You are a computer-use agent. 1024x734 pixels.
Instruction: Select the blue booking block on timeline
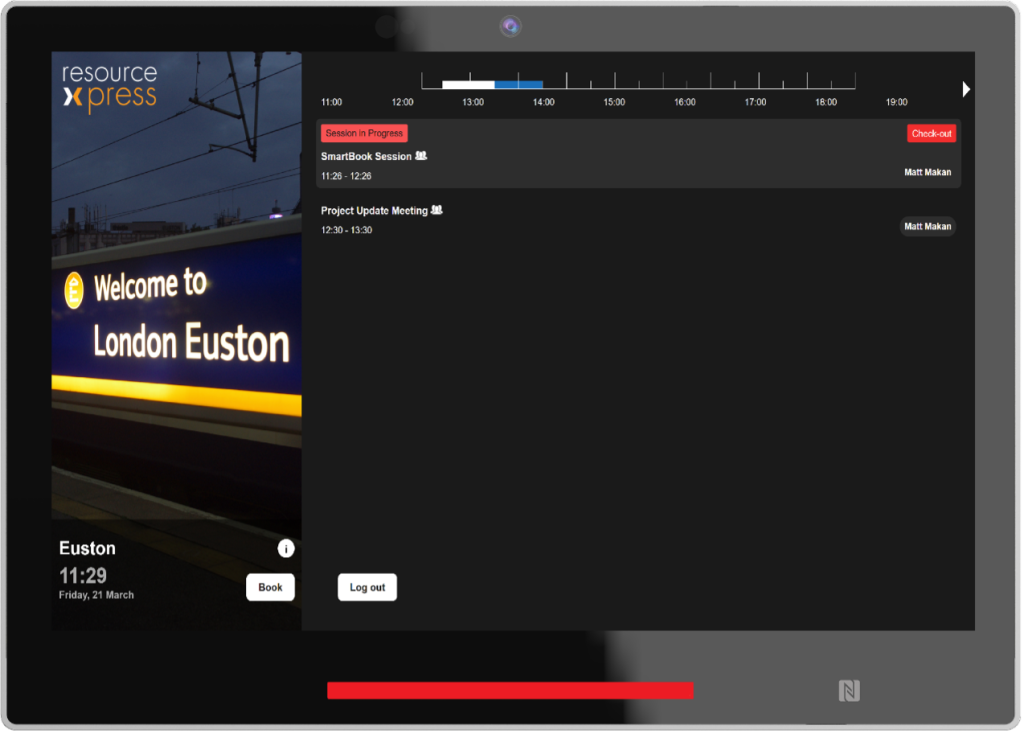[x=519, y=85]
